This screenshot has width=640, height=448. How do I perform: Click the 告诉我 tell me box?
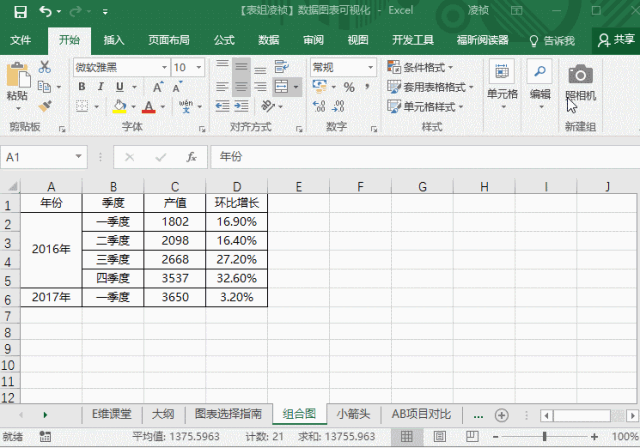552,40
